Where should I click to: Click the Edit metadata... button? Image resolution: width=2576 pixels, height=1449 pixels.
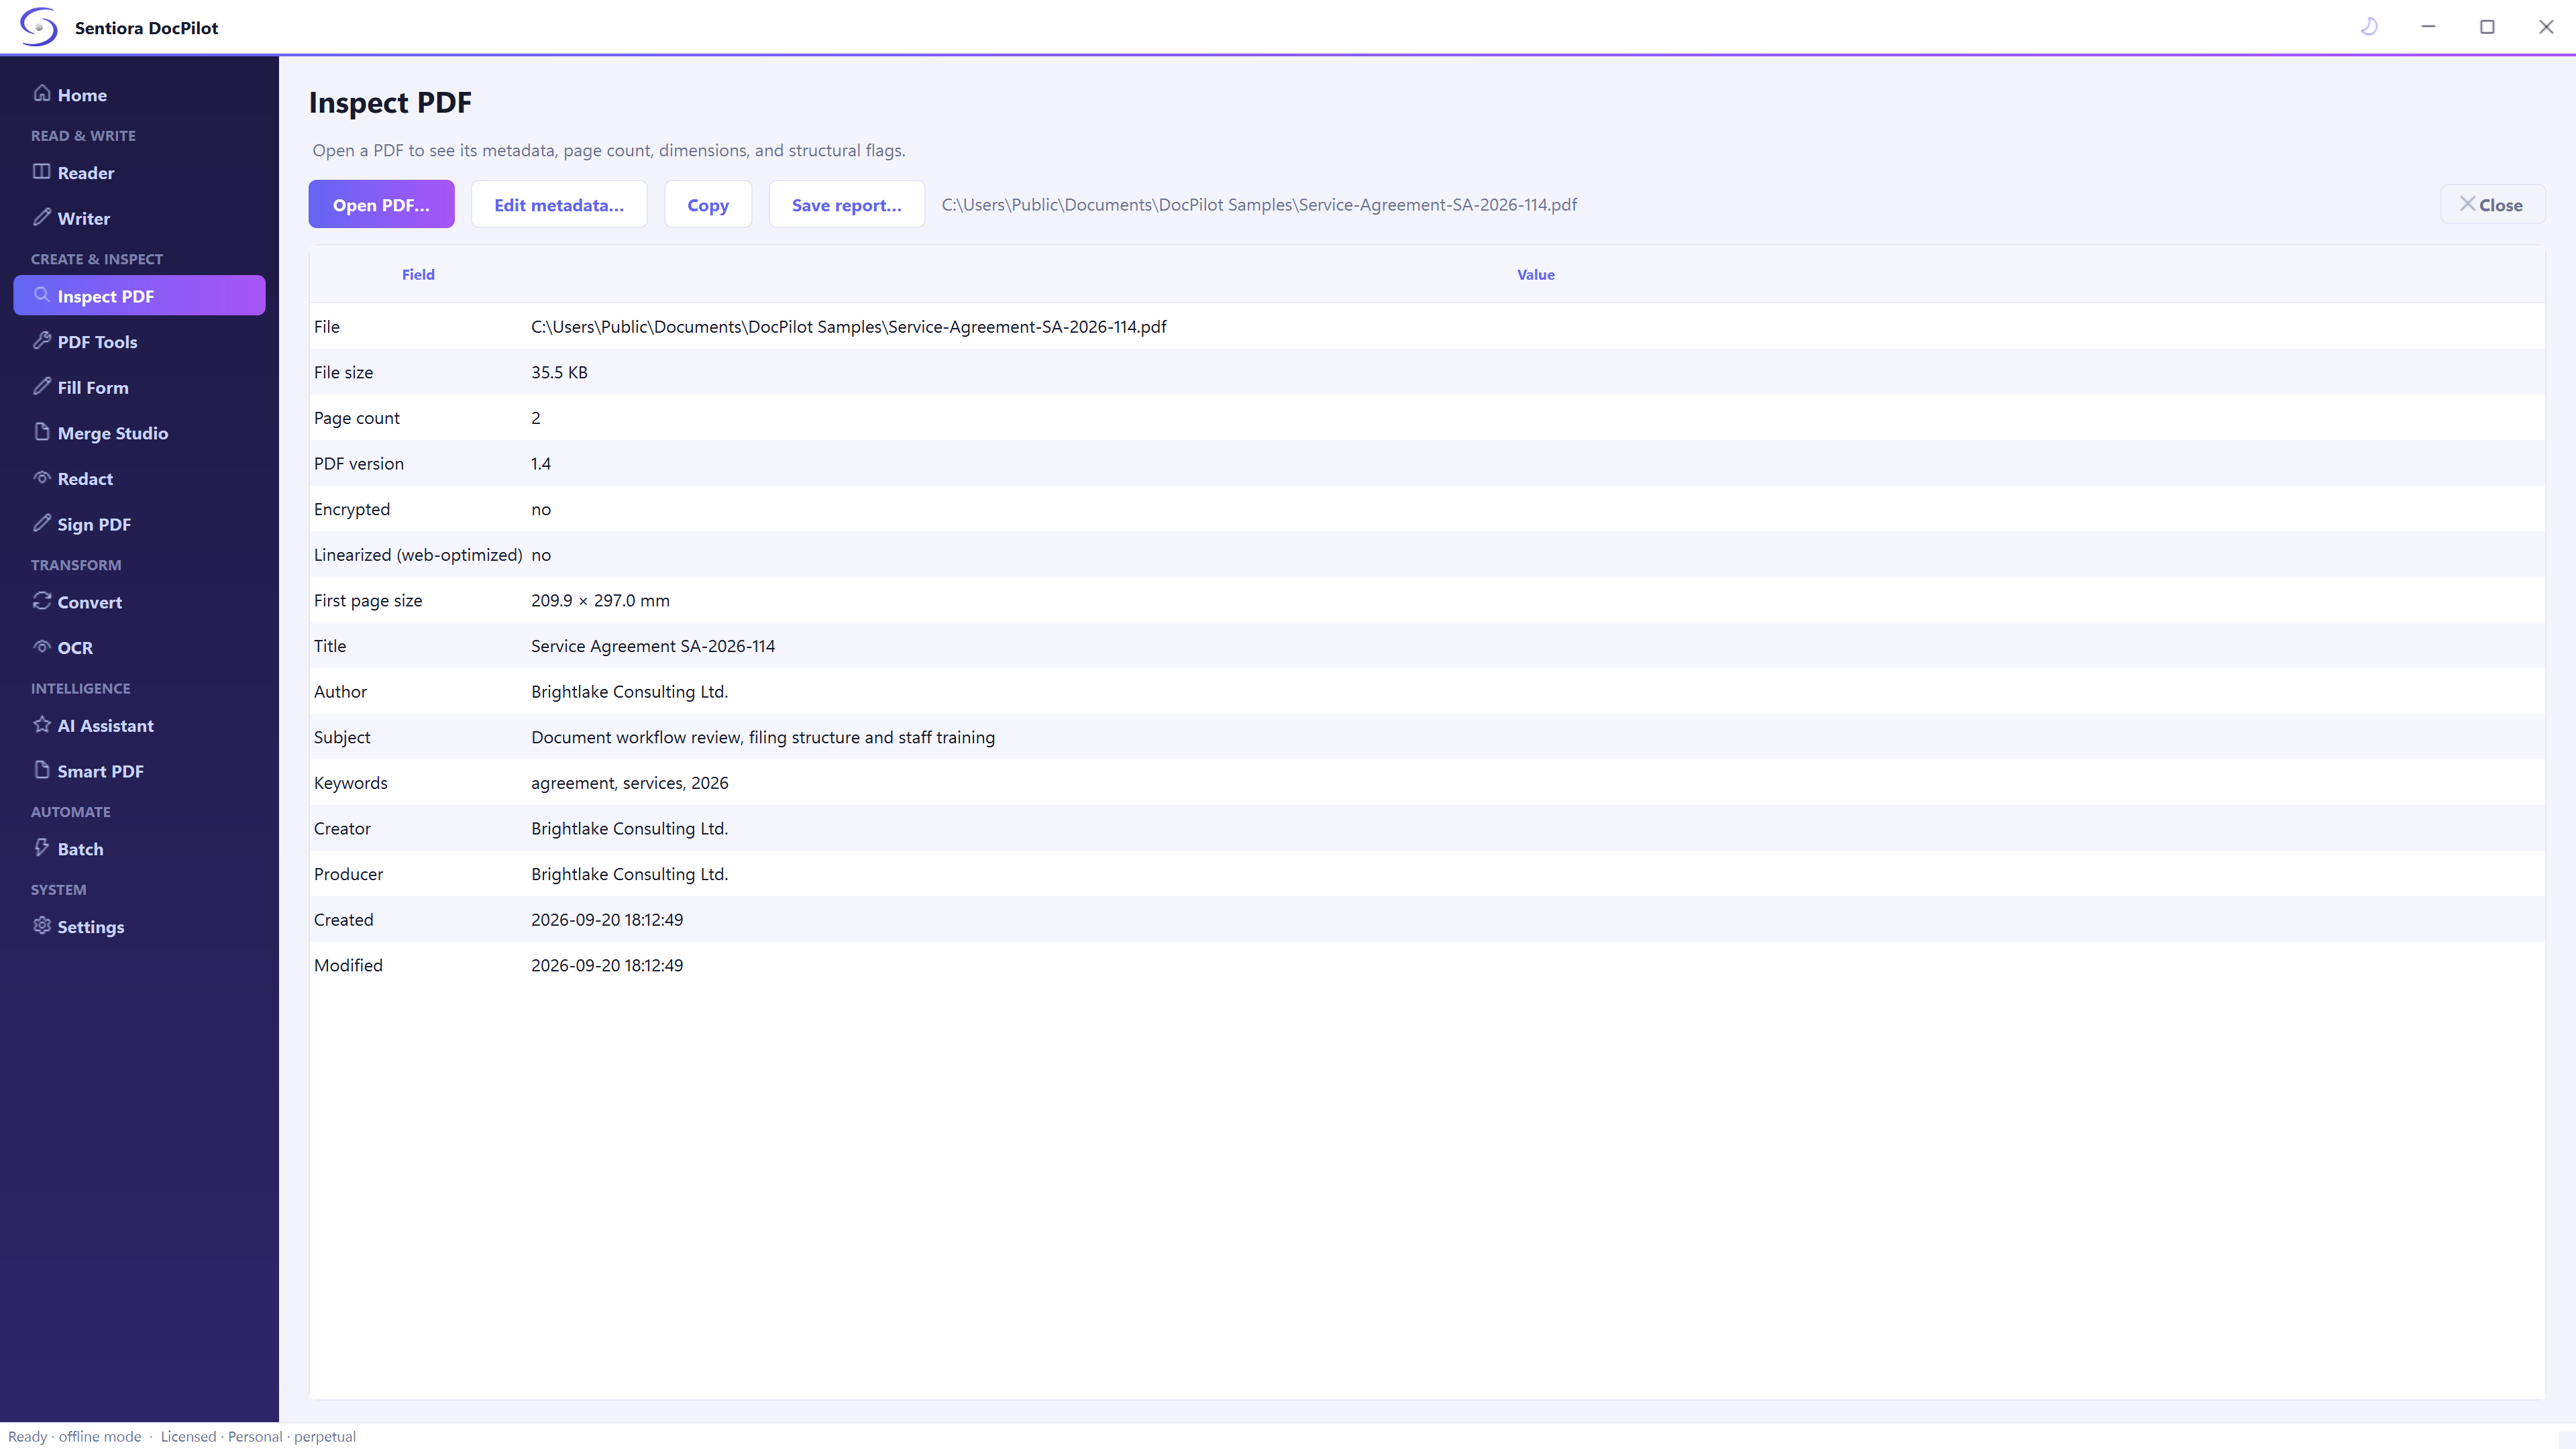pos(559,204)
